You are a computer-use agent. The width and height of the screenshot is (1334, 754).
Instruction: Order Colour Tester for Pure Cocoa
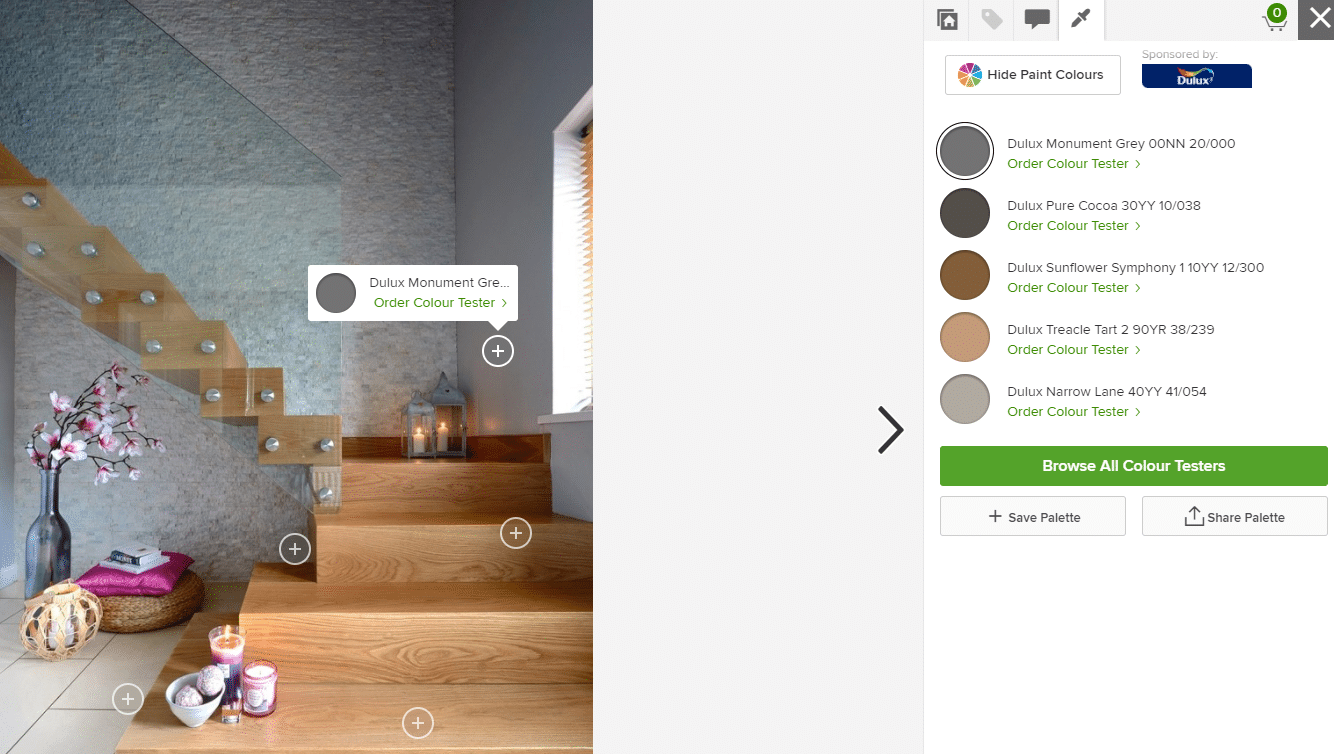tap(1074, 226)
